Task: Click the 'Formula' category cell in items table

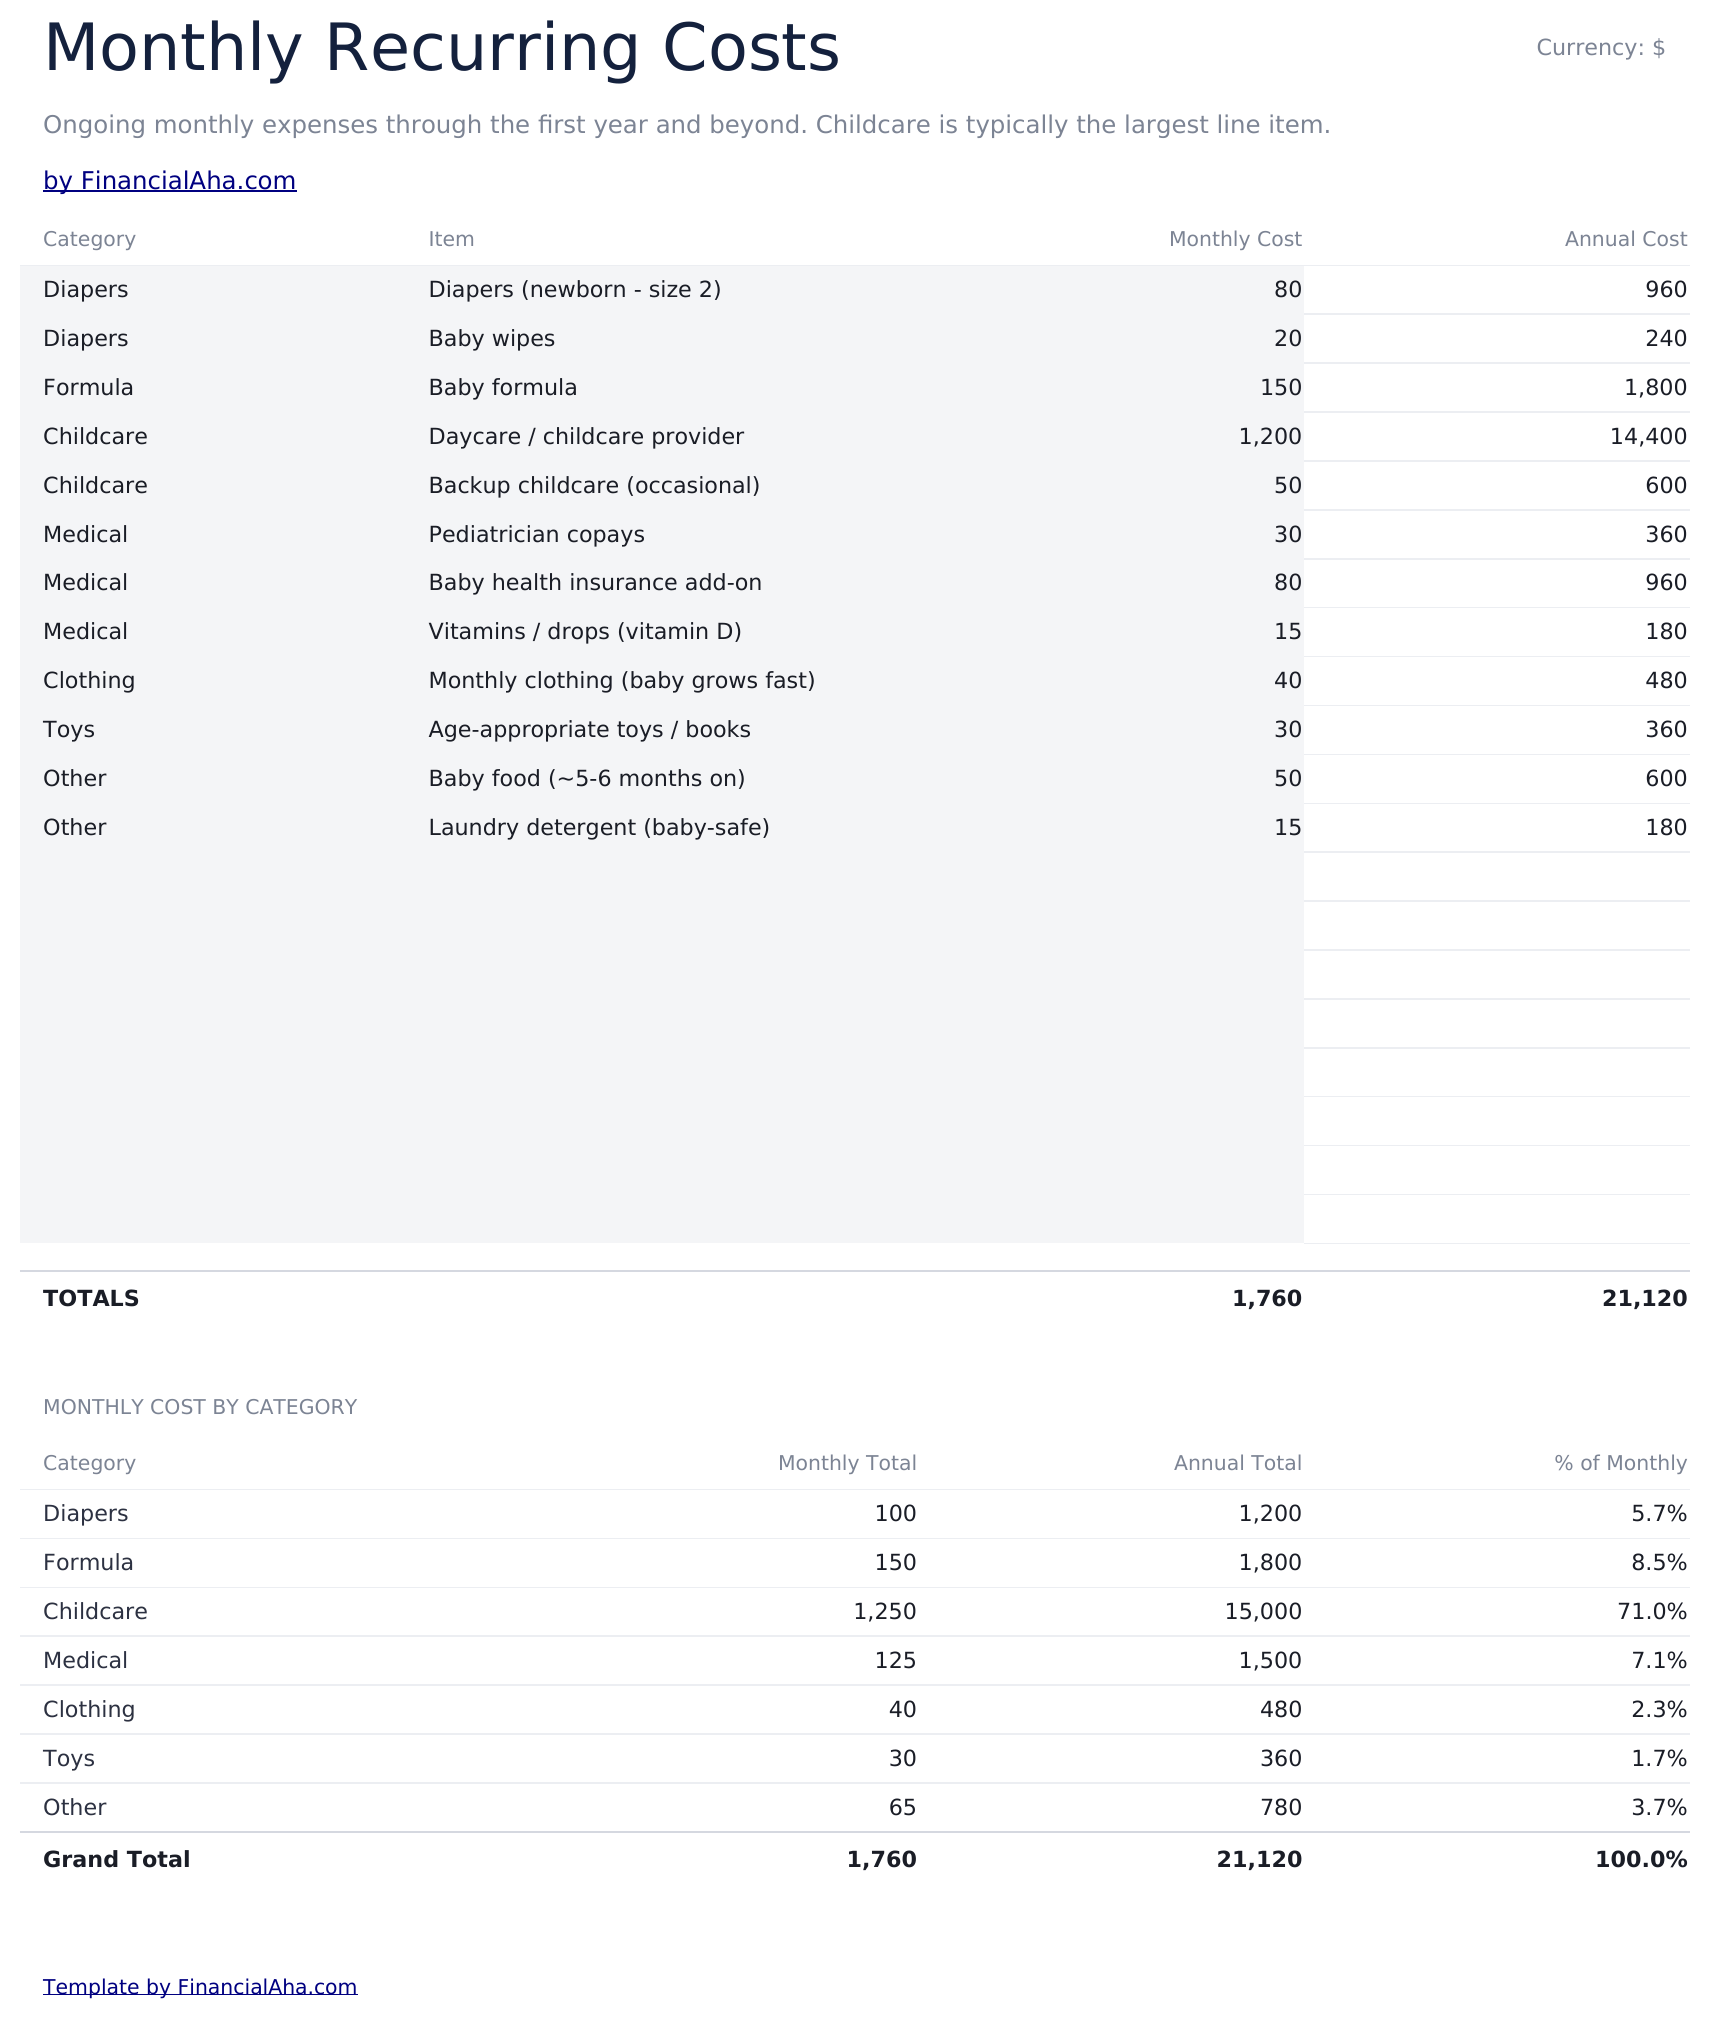Action: click(x=88, y=388)
